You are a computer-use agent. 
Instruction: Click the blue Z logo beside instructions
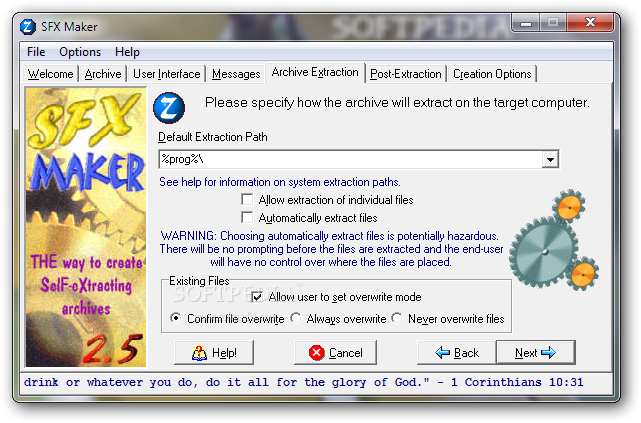169,108
